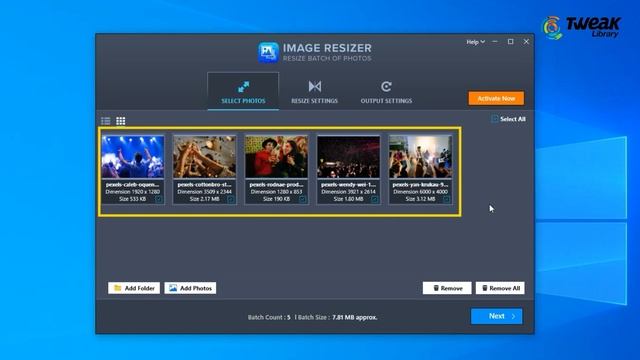Viewport: 640px width, 360px height.
Task: Select the pexels-wendy-wei dark crowd thumbnail
Action: pyautogui.click(x=349, y=157)
